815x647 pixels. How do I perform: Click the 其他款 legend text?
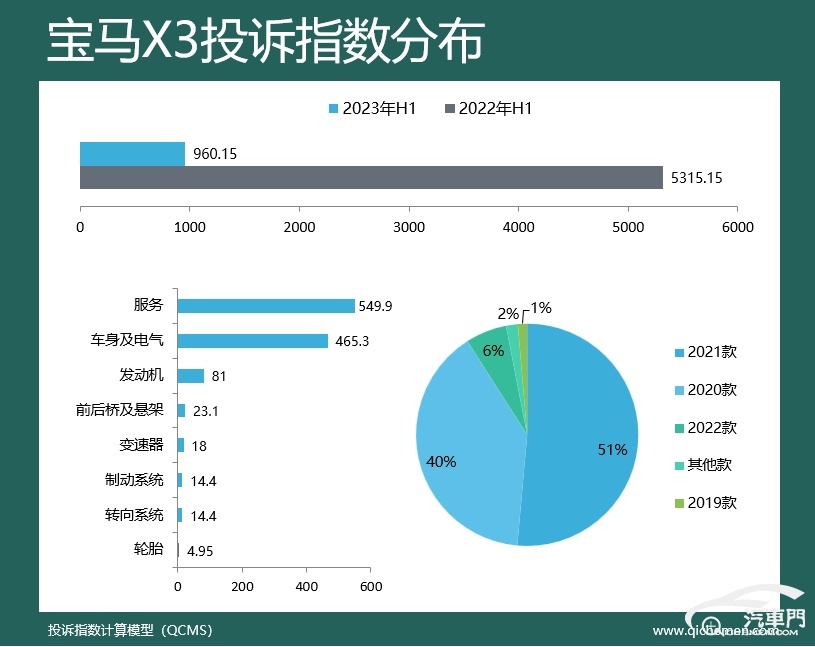coord(709,465)
